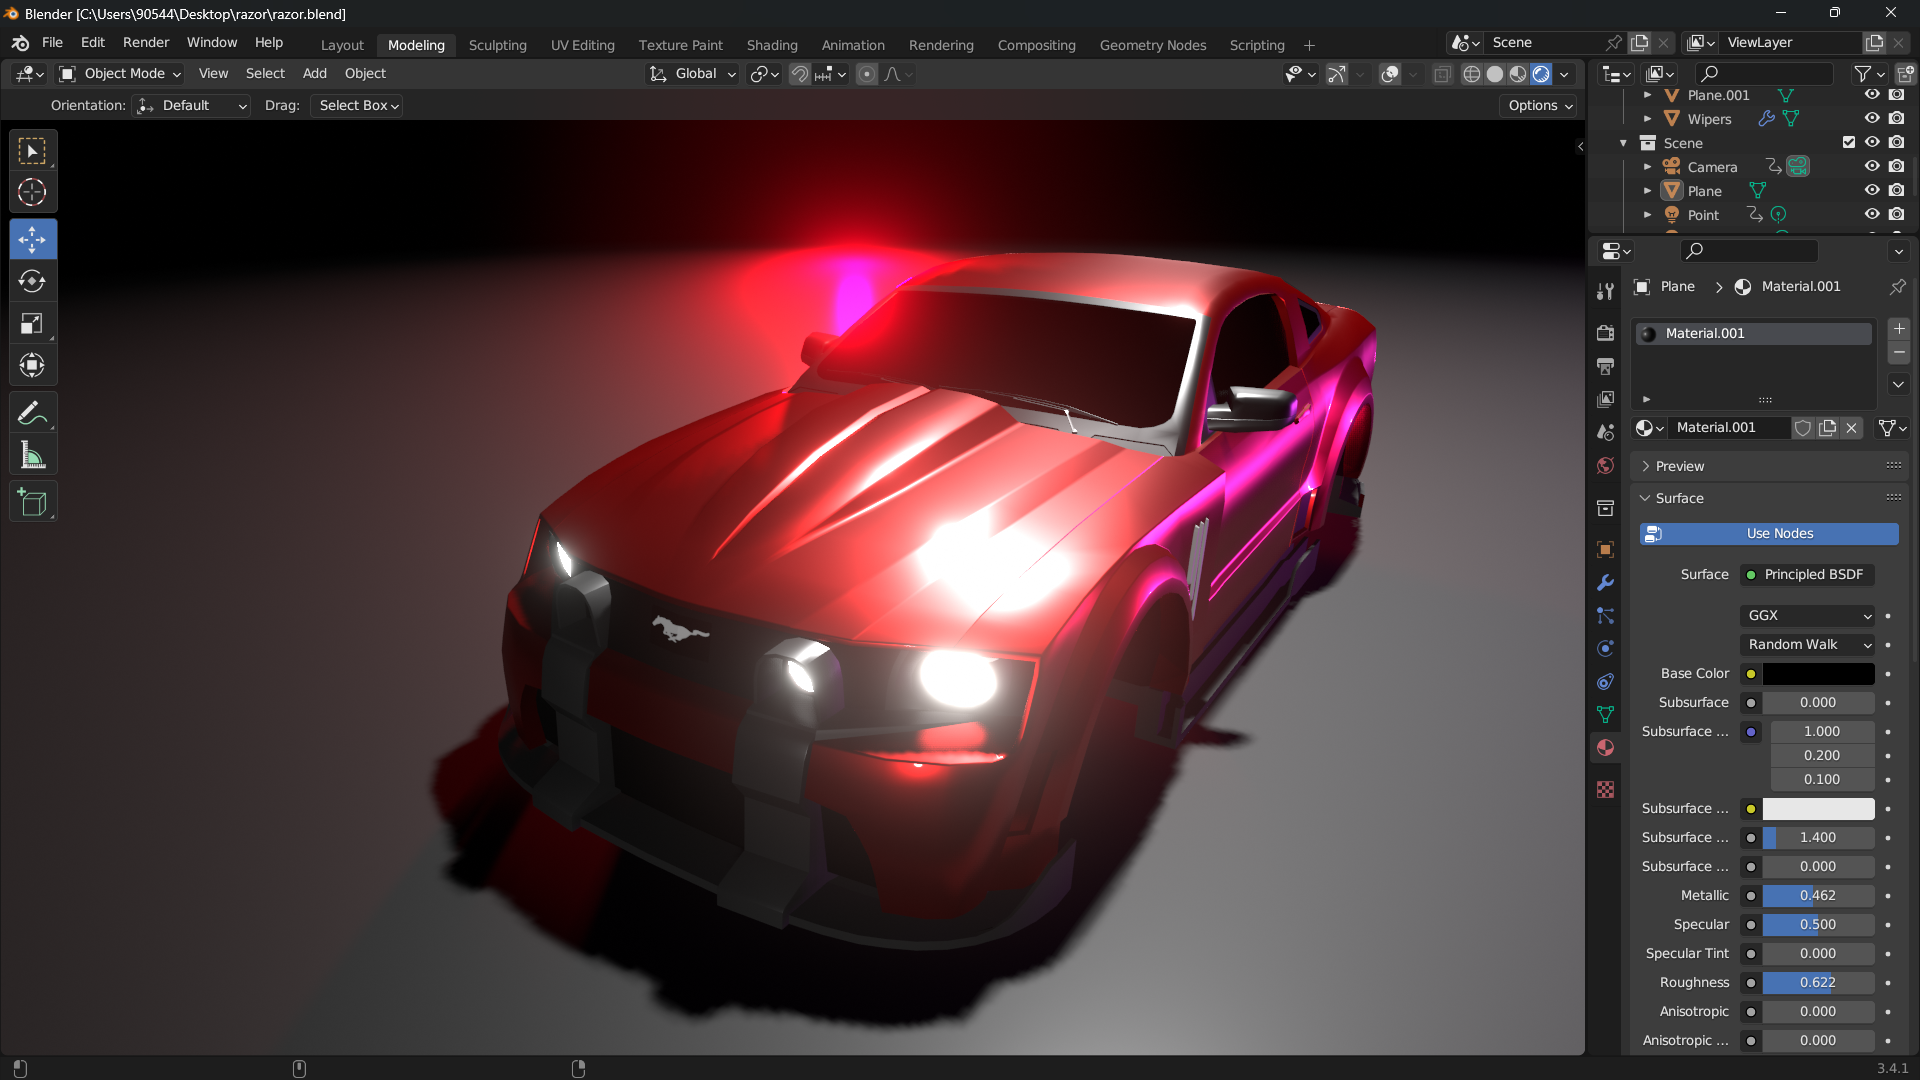Viewport: 1920px width, 1080px height.
Task: Expand the Preview panel
Action: pyautogui.click(x=1680, y=466)
